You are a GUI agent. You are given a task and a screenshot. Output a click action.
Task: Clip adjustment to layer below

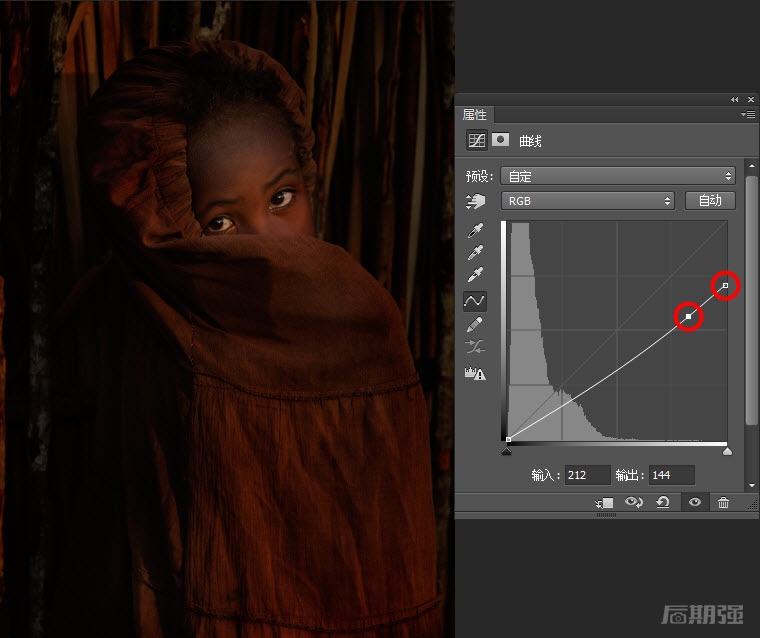click(x=604, y=503)
